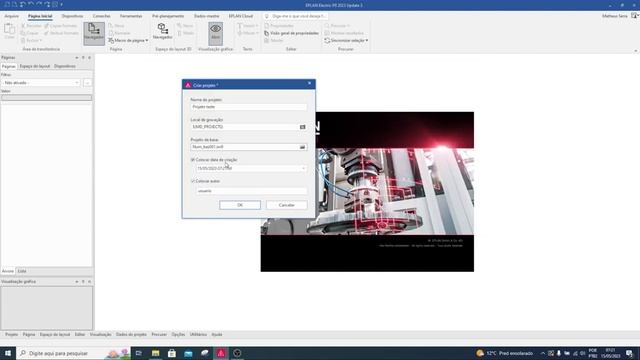This screenshot has width=640, height=360.
Task: Switch to the Conexões ribbon tab
Action: [101, 16]
